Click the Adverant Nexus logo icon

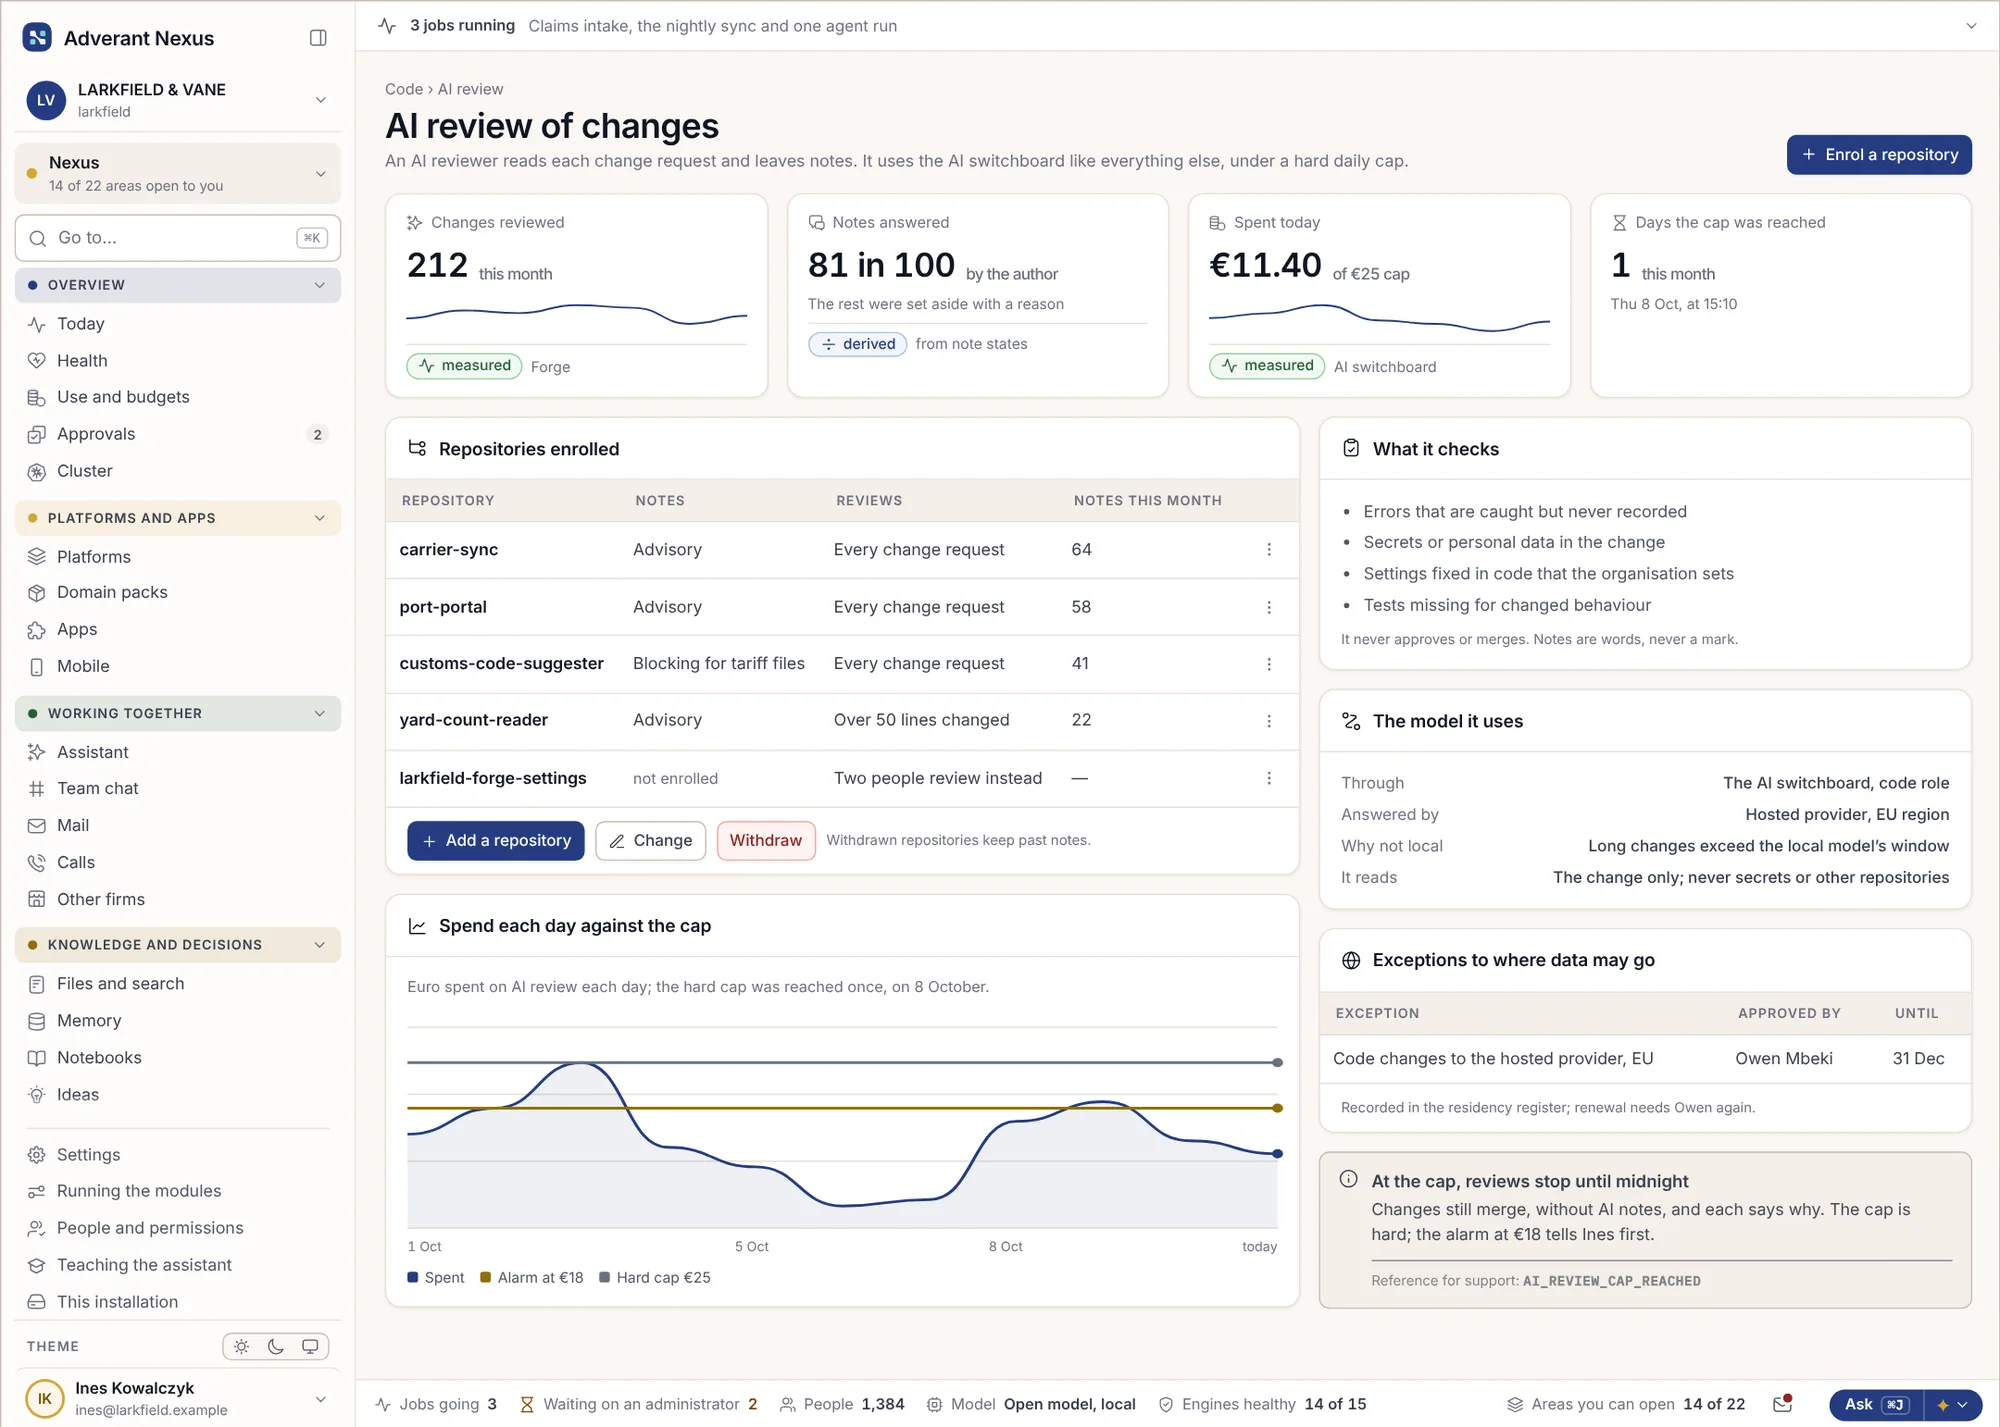pos(37,38)
